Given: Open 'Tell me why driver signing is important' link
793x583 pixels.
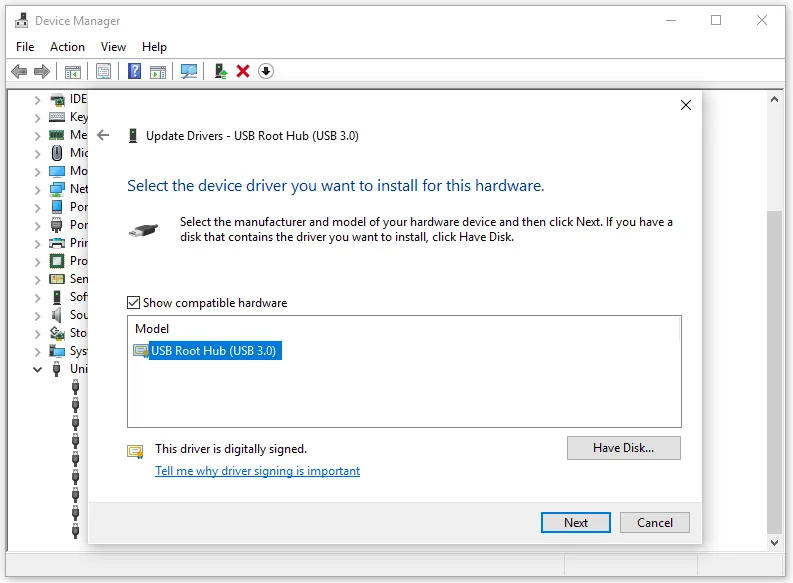Looking at the screenshot, I should 257,471.
